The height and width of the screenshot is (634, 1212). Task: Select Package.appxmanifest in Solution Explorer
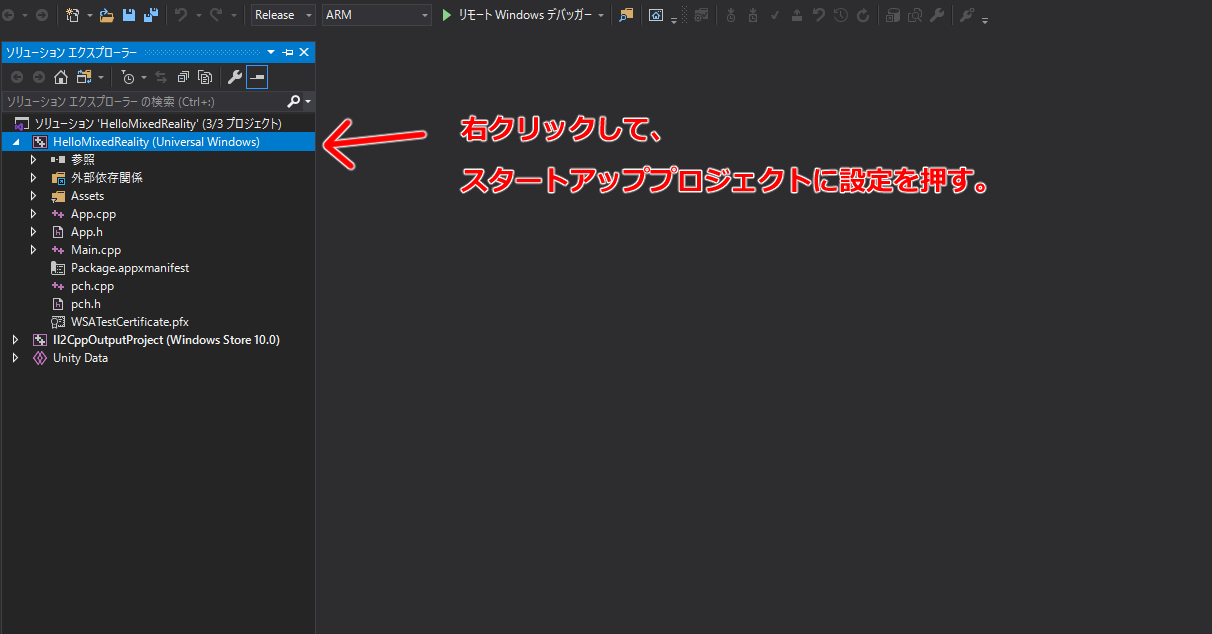click(x=130, y=267)
